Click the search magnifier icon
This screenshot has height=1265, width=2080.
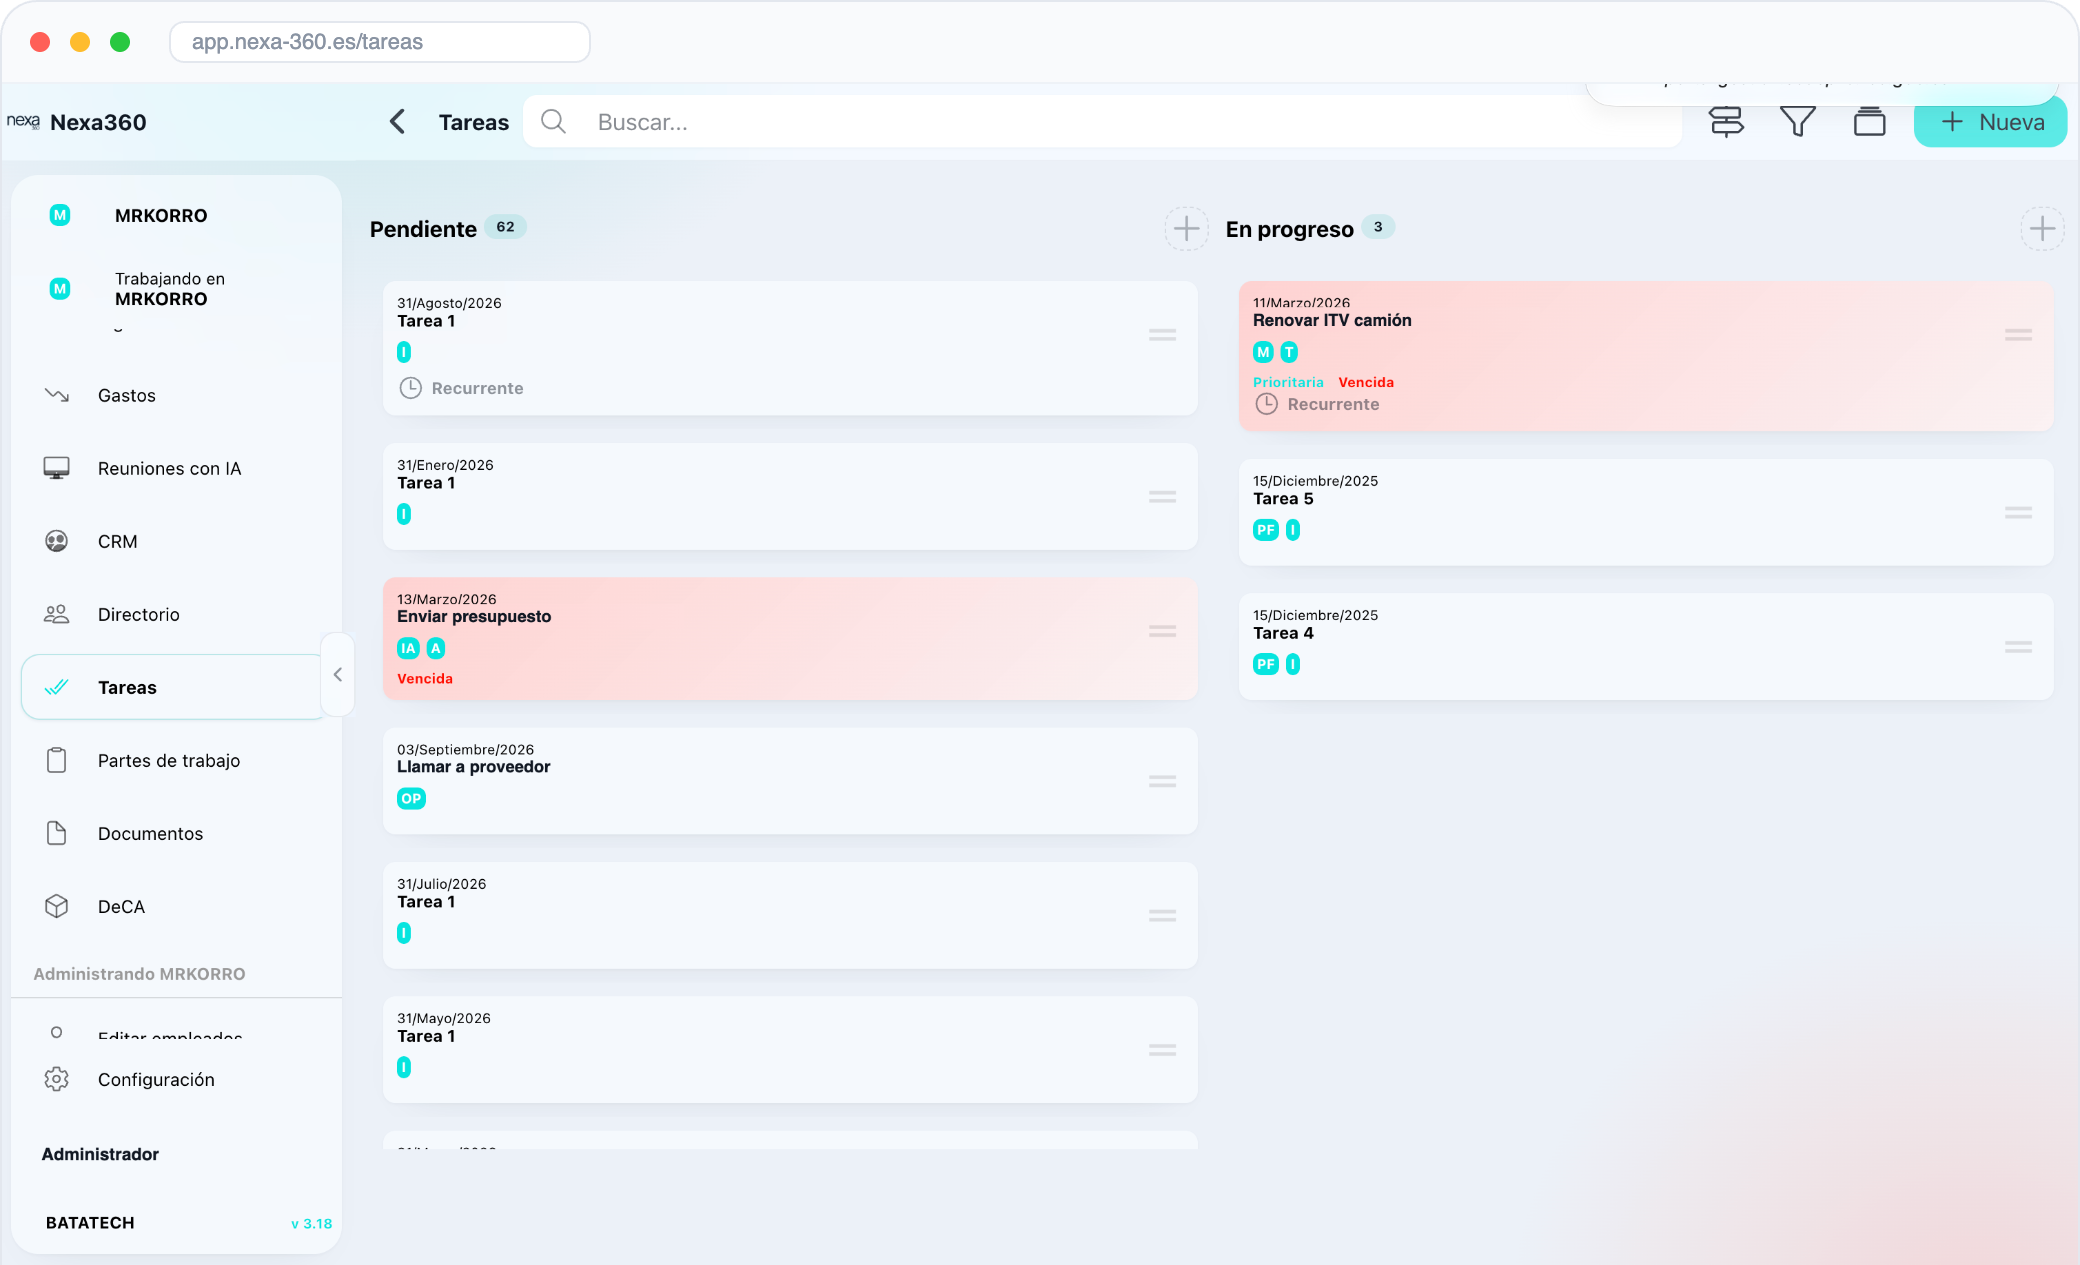pyautogui.click(x=553, y=122)
